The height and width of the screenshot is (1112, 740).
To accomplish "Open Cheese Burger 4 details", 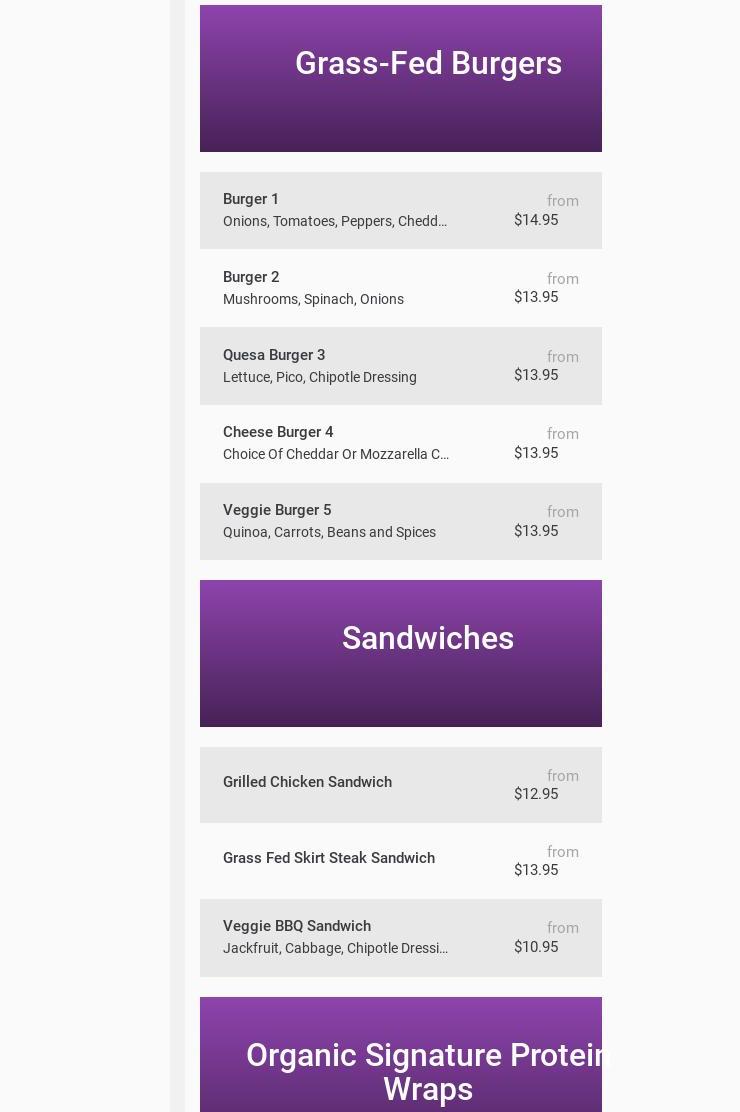I will 278,432.
